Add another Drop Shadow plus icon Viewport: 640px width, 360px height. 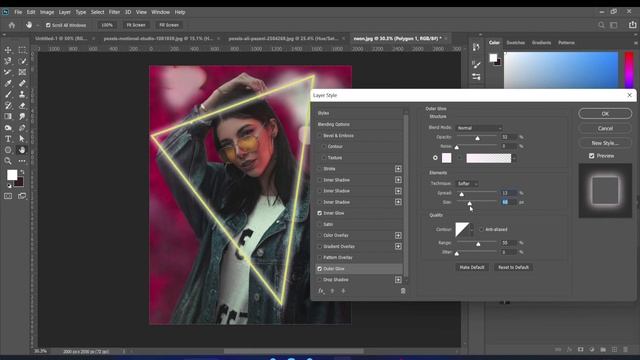click(x=398, y=280)
